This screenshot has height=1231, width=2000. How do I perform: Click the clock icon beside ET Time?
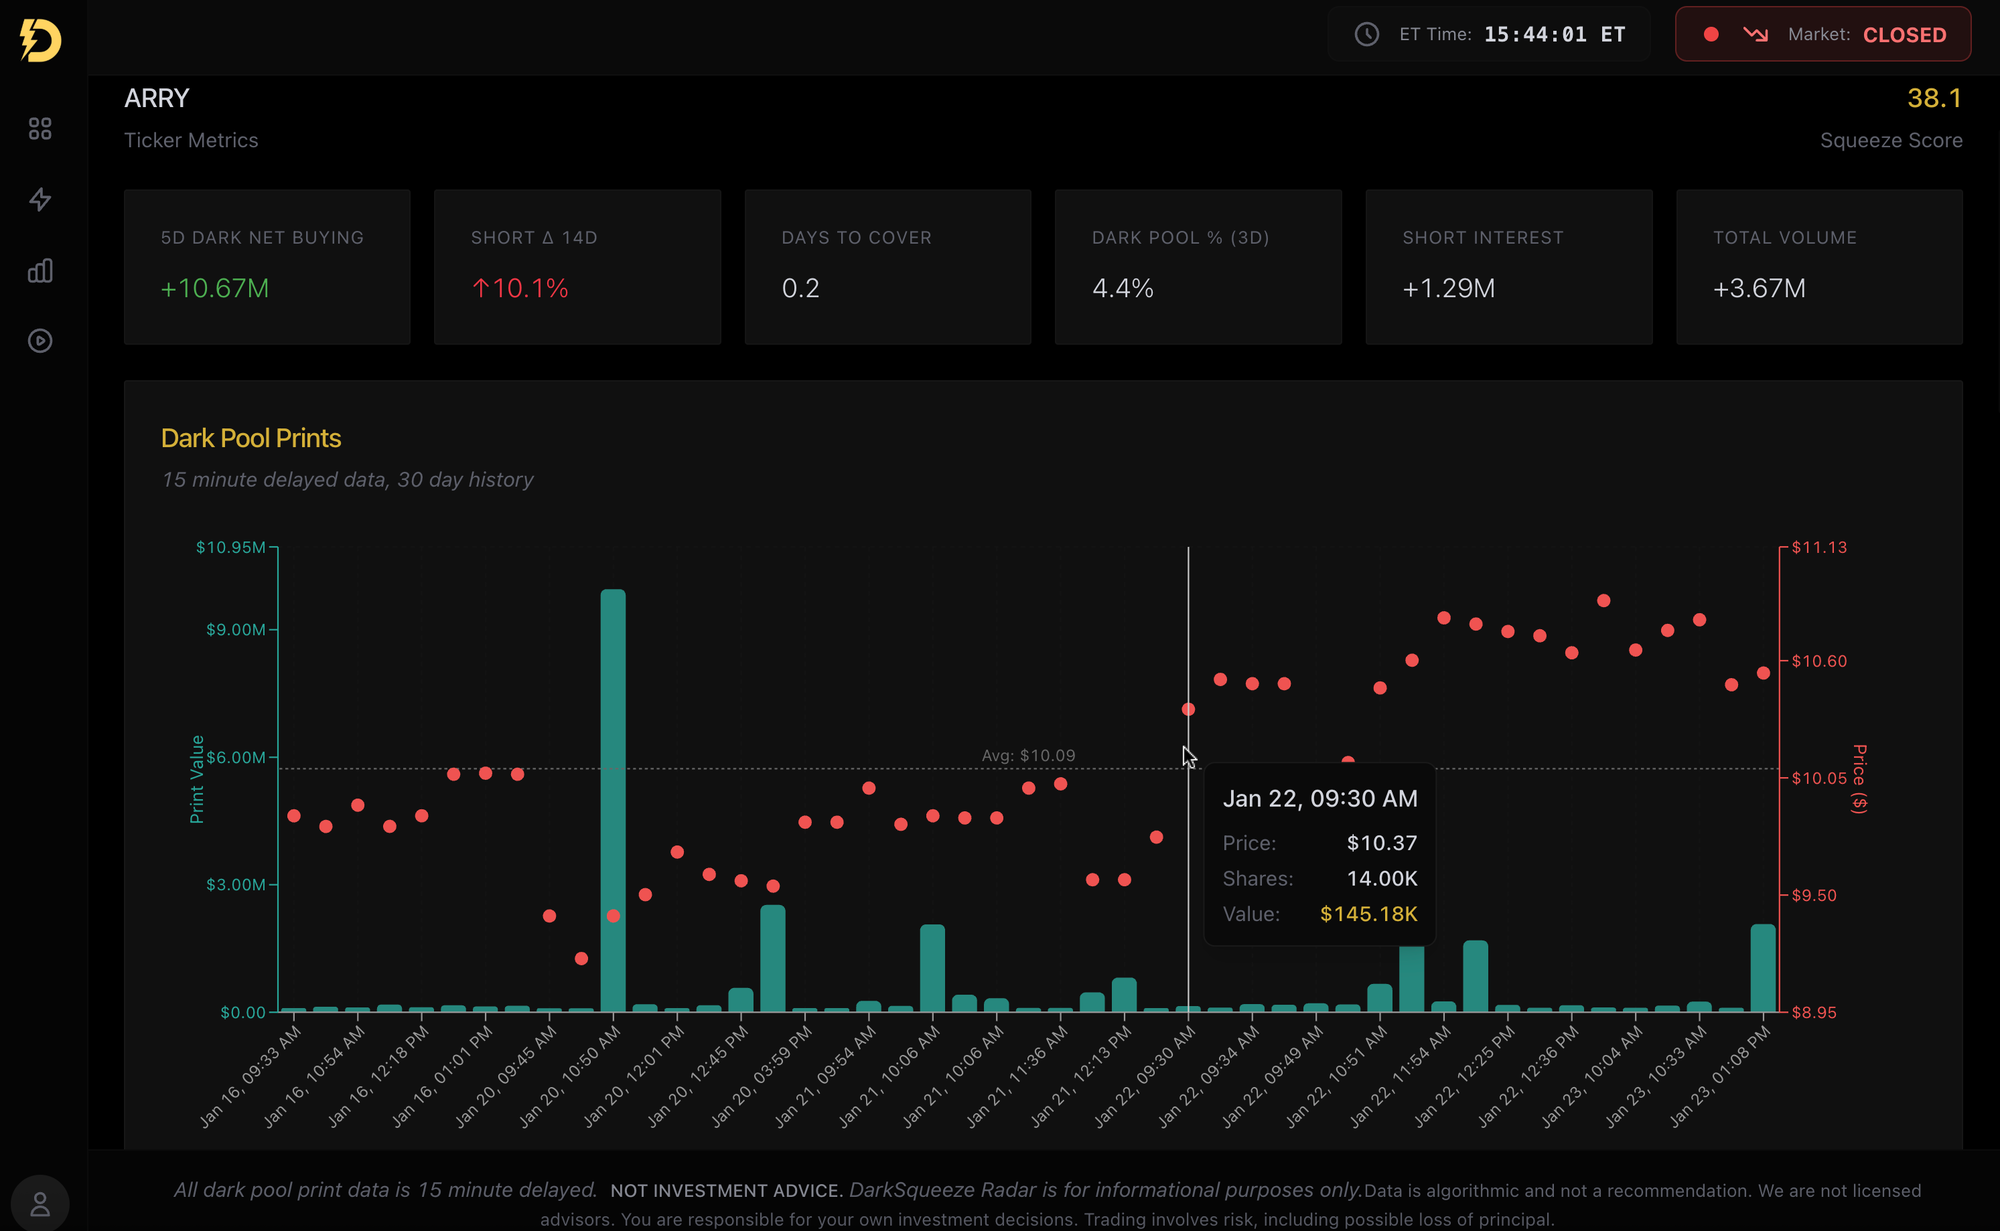coord(1366,35)
